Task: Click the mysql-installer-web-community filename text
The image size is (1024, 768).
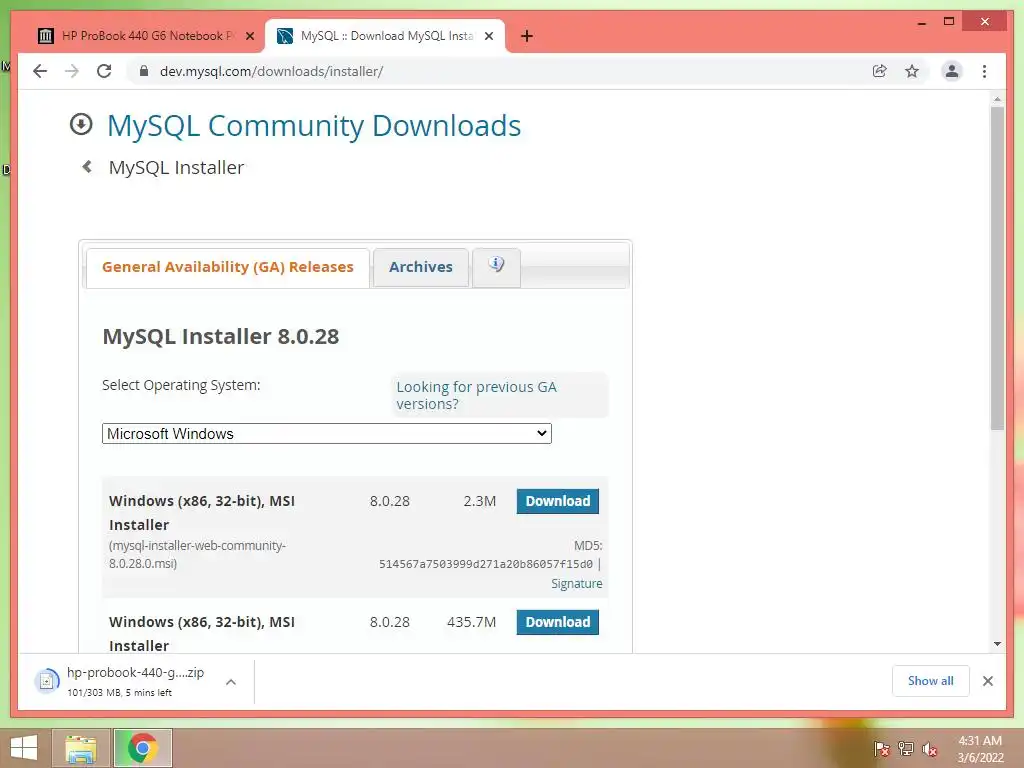Action: (197, 554)
